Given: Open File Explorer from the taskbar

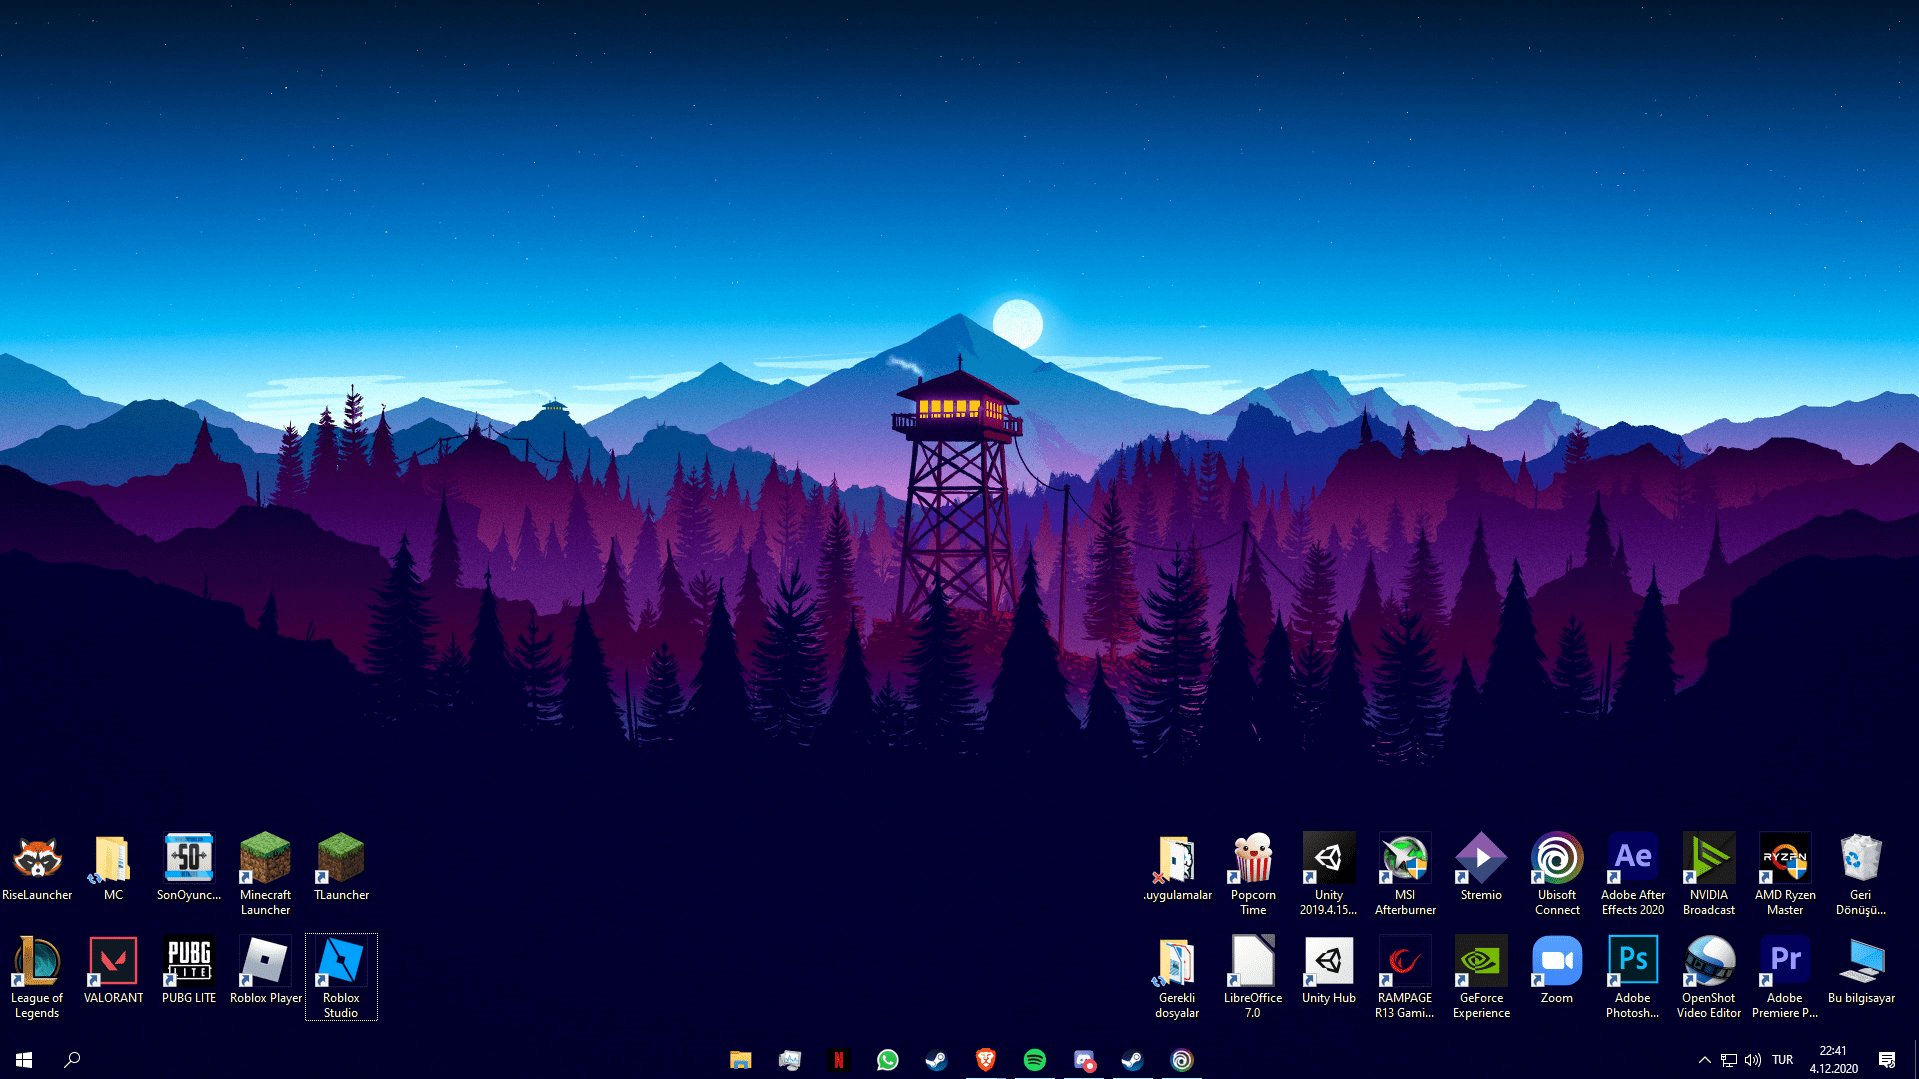Looking at the screenshot, I should click(740, 1059).
